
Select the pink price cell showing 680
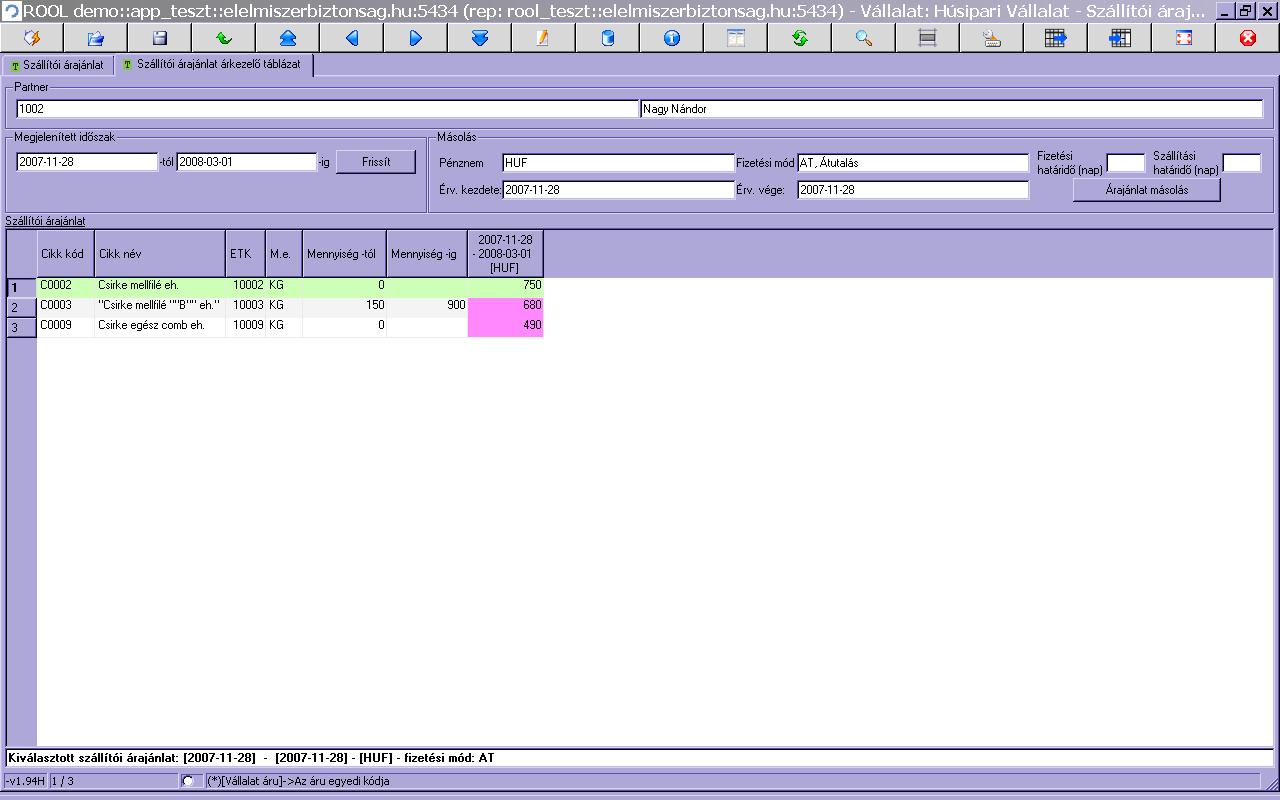505,306
